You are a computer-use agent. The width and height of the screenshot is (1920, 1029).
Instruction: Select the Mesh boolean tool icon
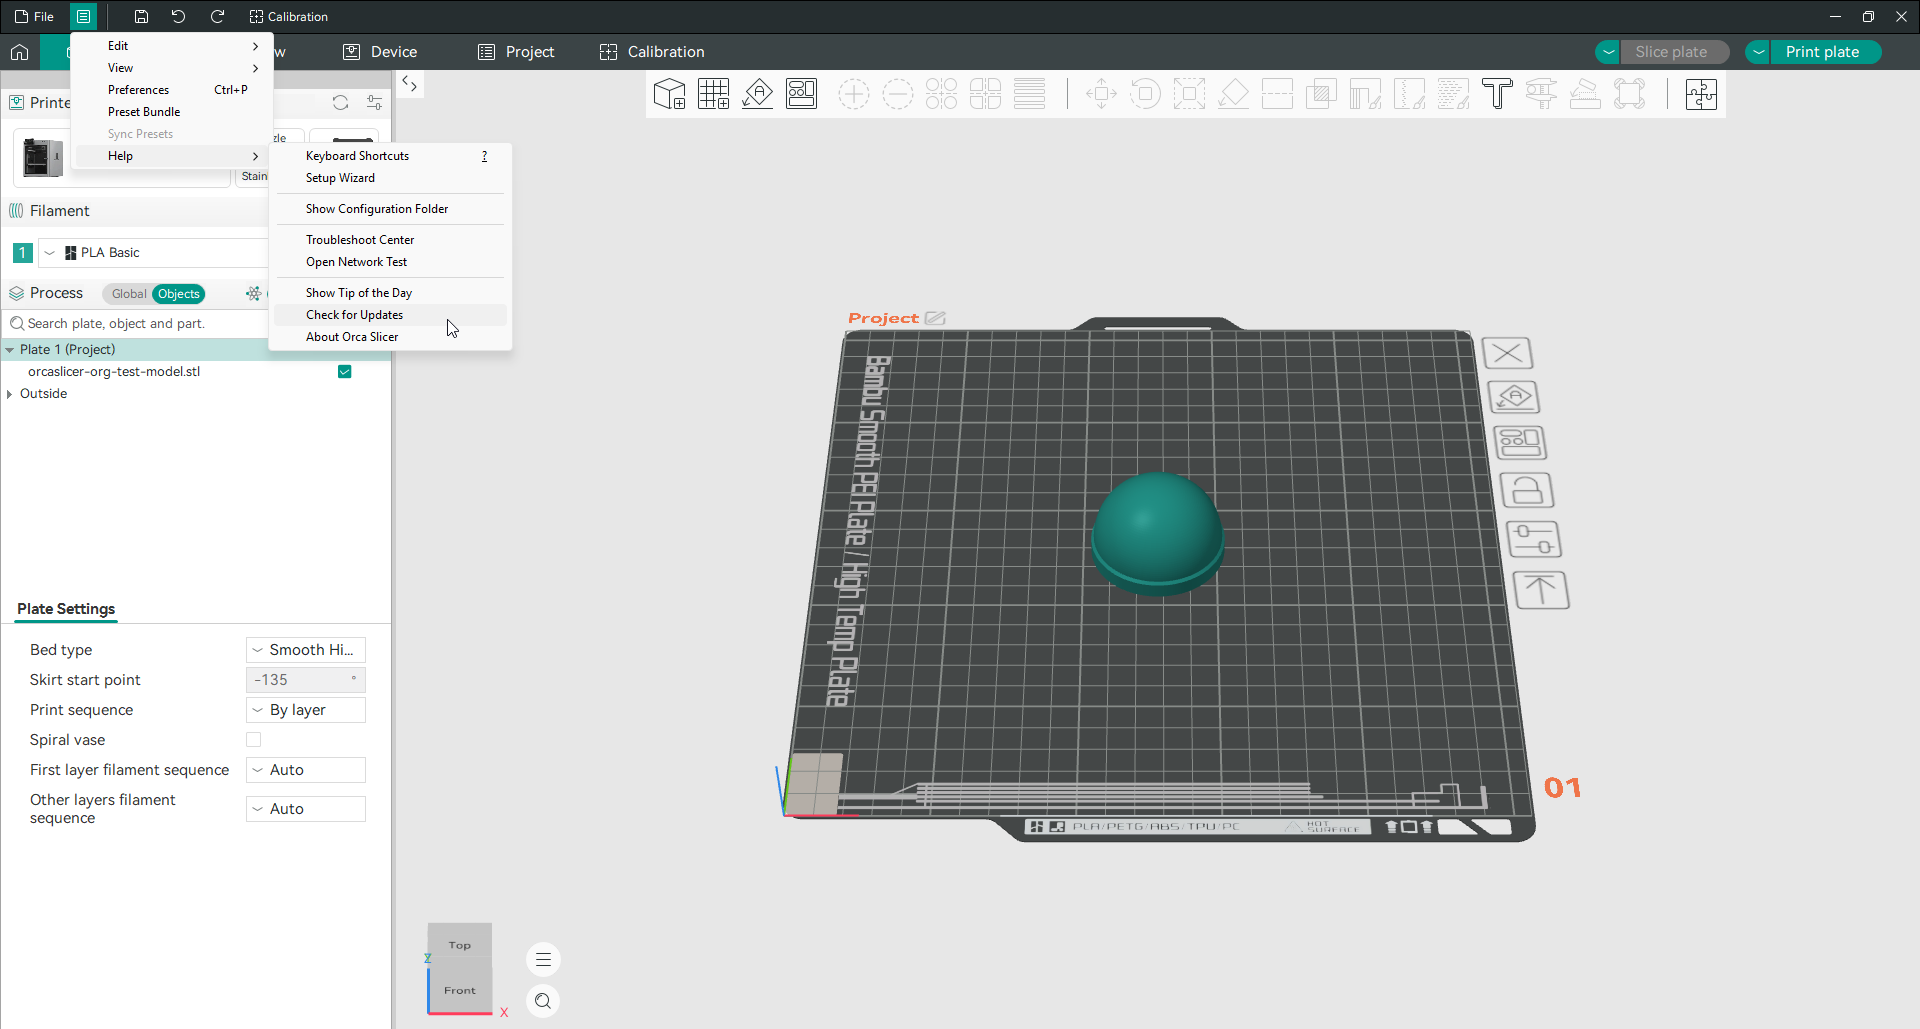[1321, 94]
